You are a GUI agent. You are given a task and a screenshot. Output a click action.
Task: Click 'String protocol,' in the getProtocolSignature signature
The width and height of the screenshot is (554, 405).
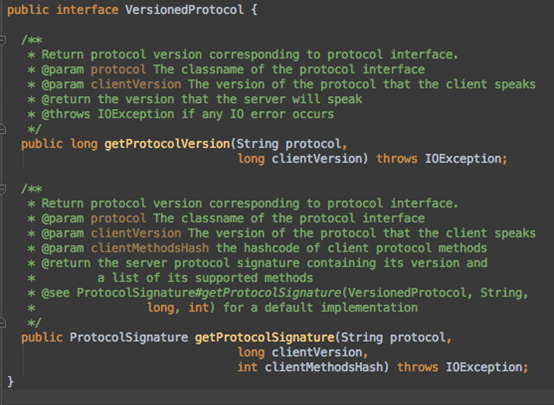(x=396, y=338)
